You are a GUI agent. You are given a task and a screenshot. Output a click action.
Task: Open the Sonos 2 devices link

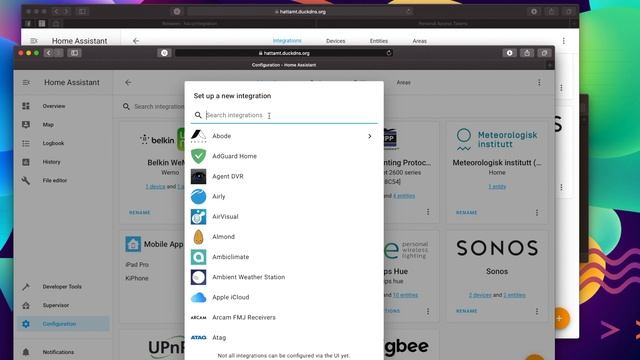(480, 295)
